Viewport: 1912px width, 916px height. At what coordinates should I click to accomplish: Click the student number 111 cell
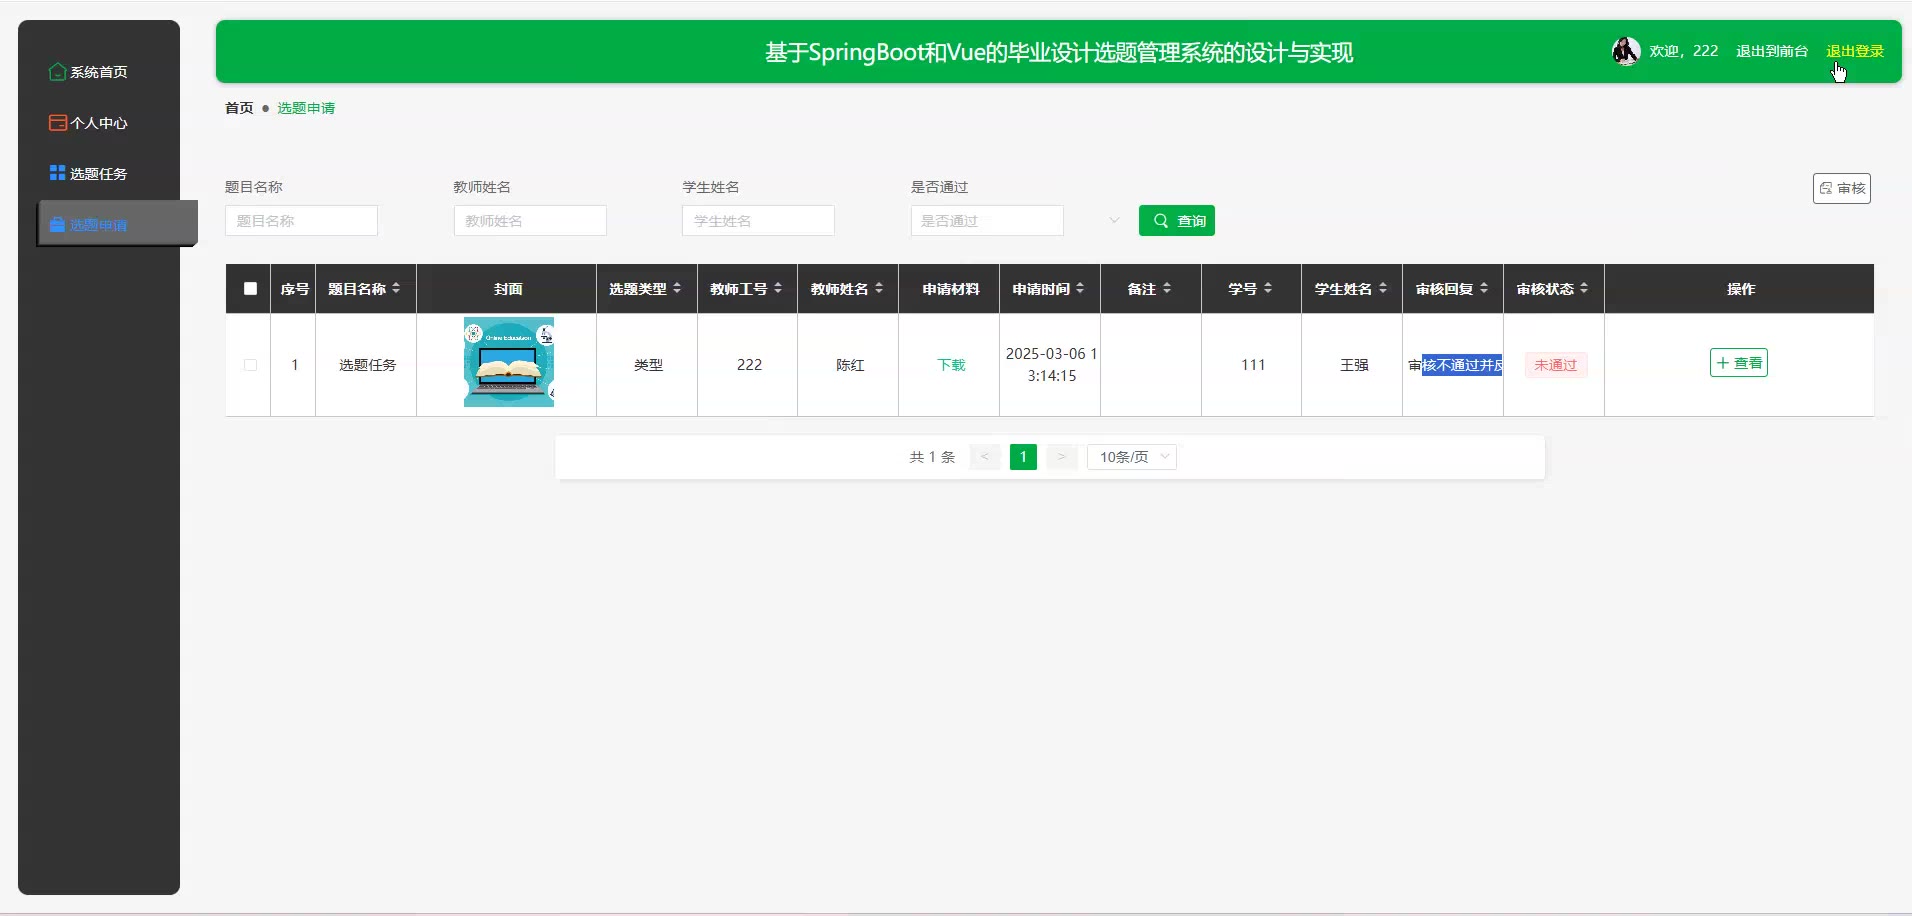pyautogui.click(x=1253, y=365)
